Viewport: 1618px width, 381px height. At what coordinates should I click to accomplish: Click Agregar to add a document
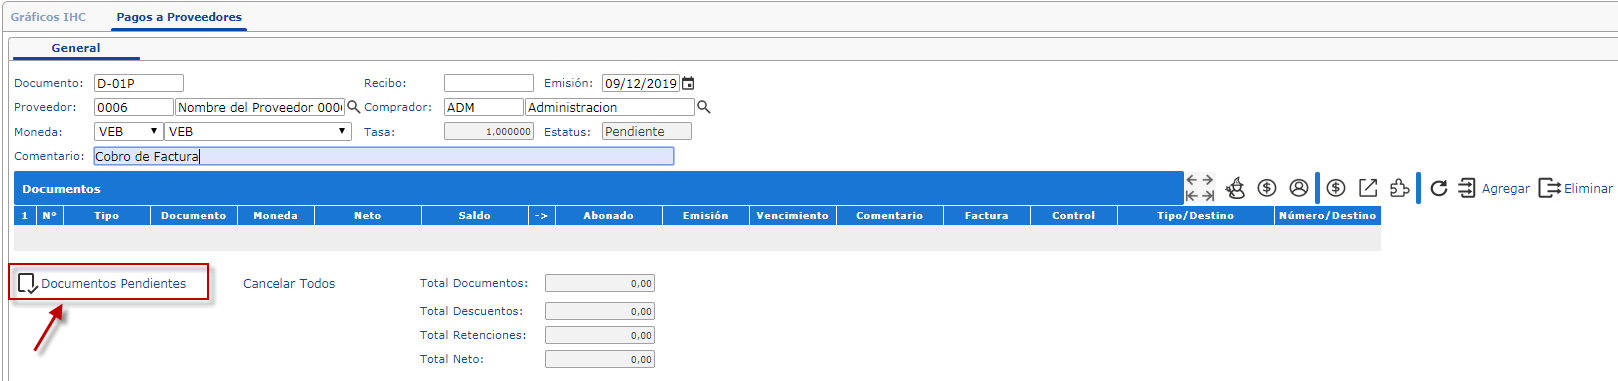pos(1494,188)
